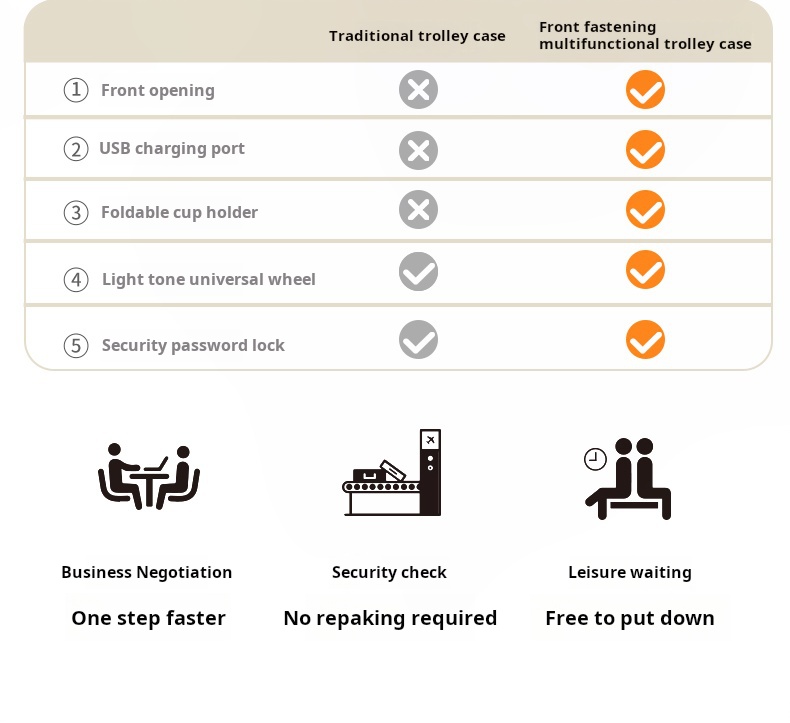Click gray X for Front opening
The image size is (790, 723).
pos(418,90)
